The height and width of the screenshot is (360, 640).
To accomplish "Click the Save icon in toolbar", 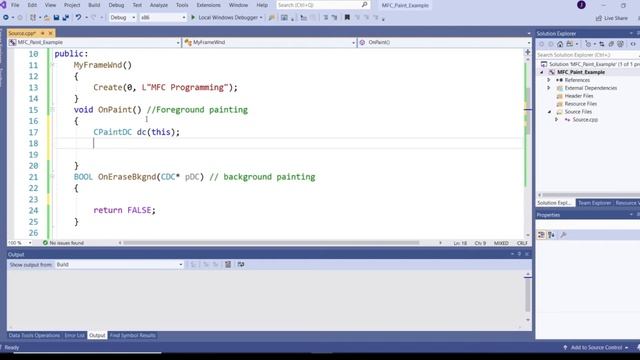I will point(56,18).
